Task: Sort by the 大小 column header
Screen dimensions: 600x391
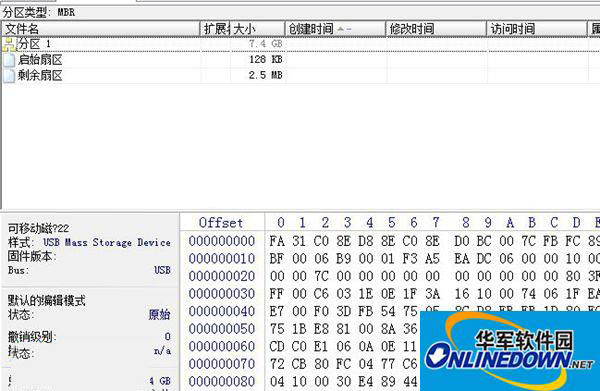Action: tap(257, 29)
